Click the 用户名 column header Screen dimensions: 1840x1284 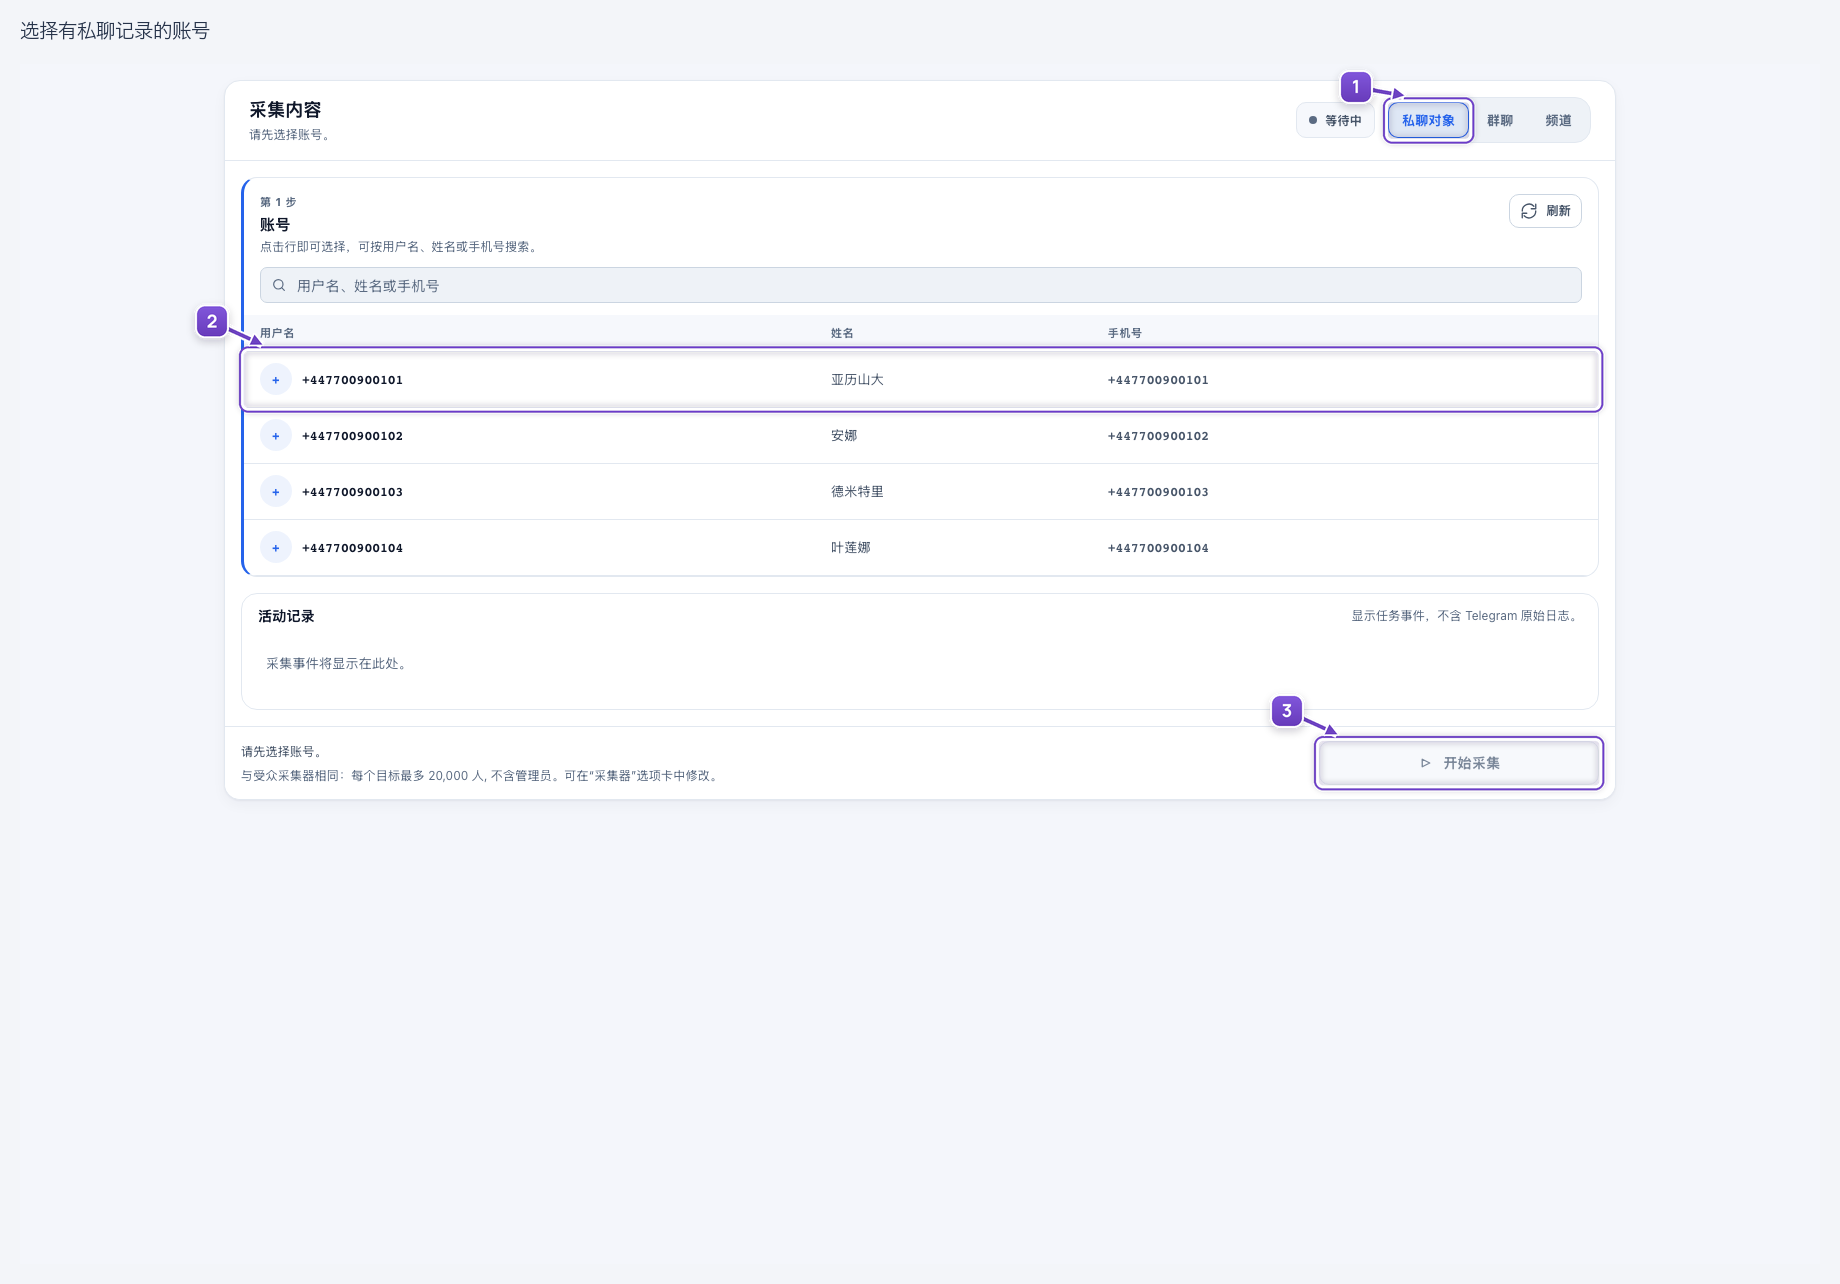click(277, 333)
